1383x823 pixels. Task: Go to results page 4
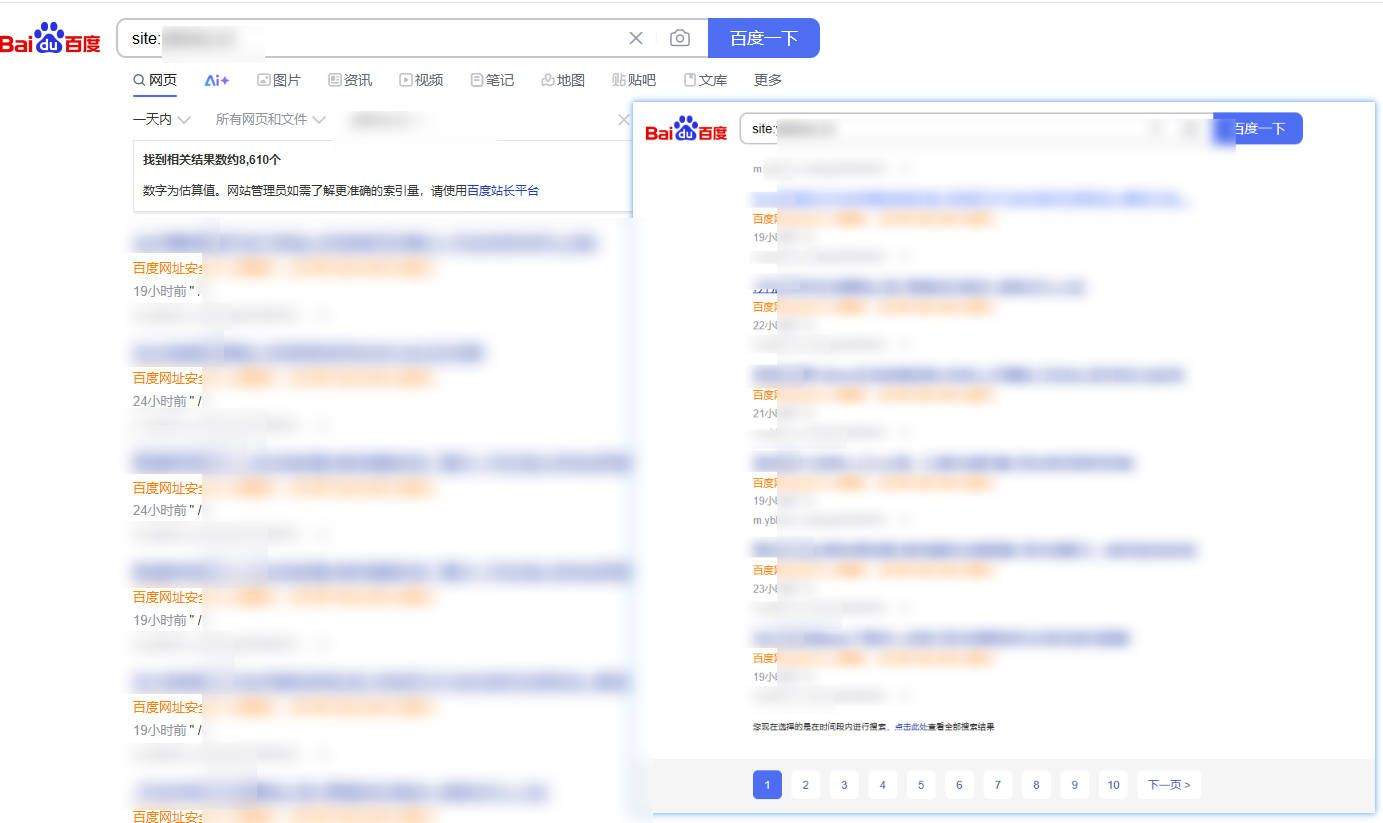pyautogui.click(x=882, y=785)
